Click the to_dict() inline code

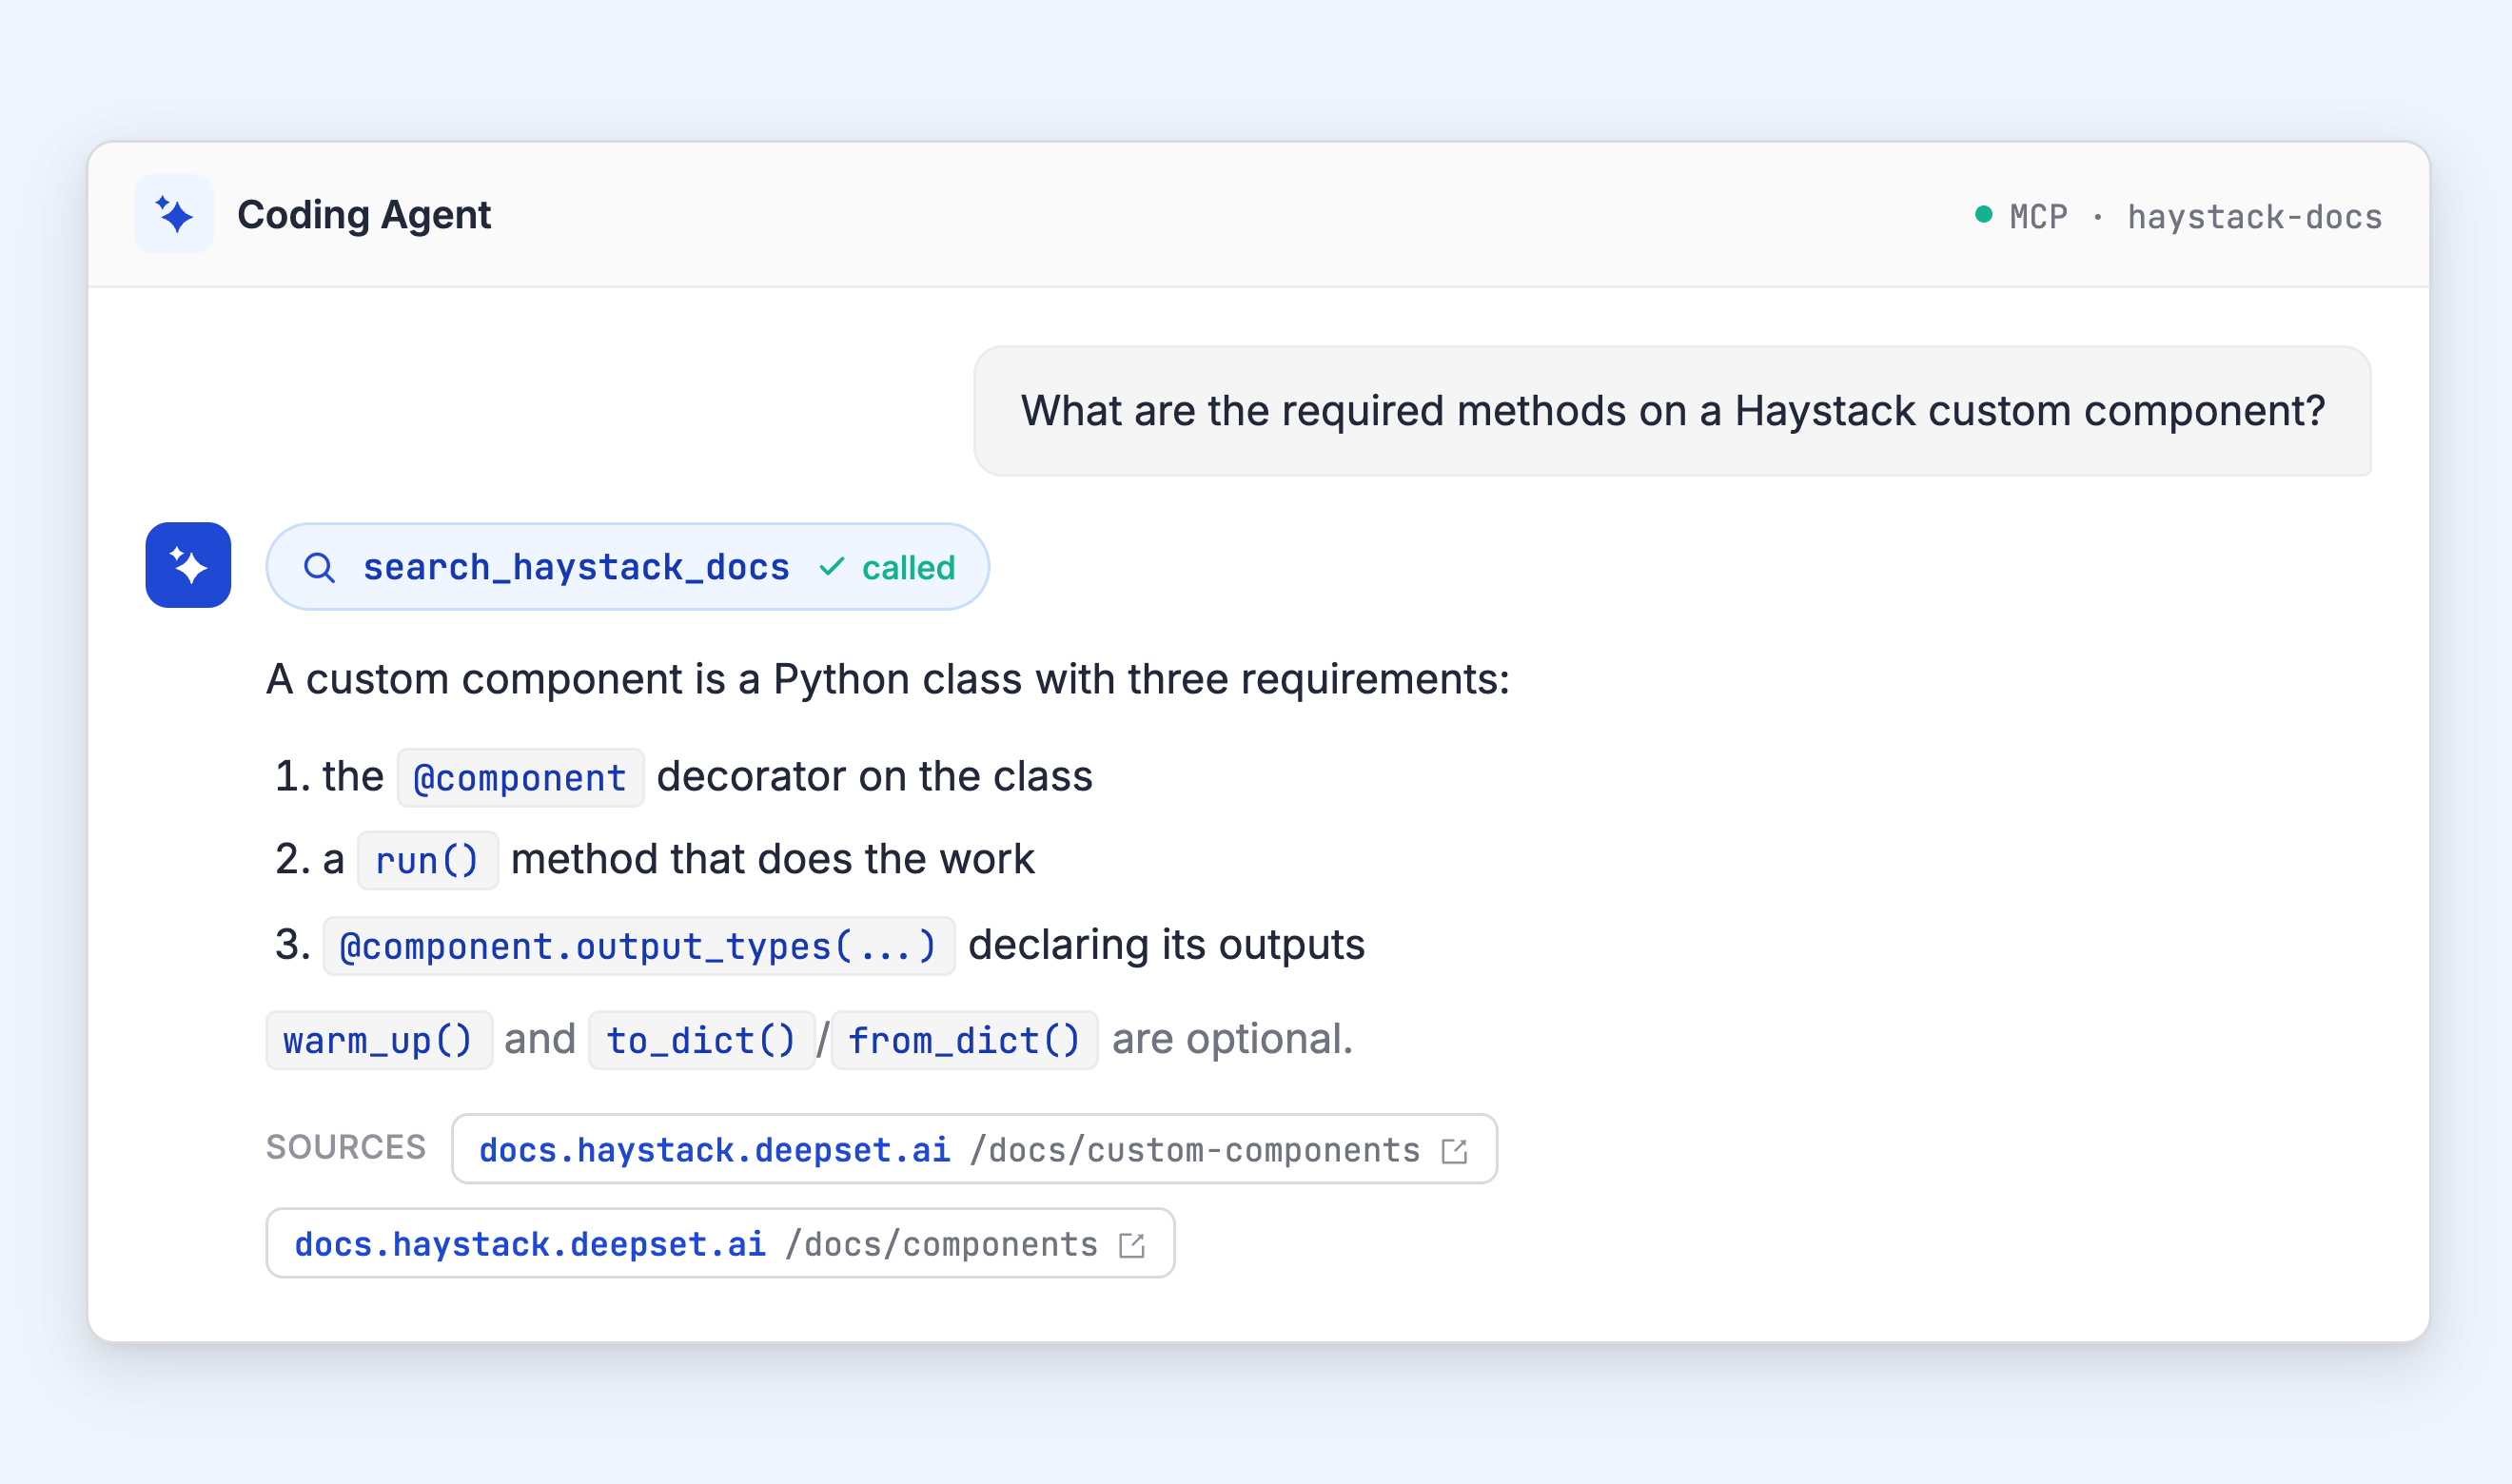(702, 1040)
